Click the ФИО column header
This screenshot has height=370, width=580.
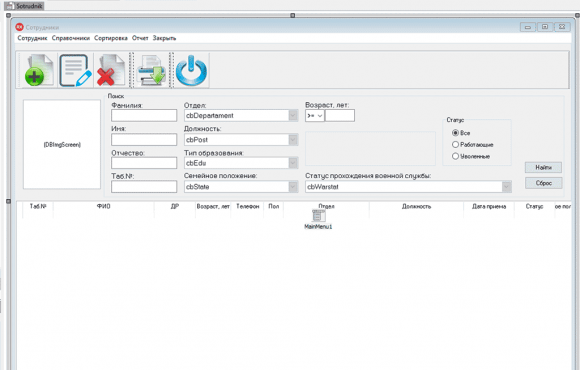click(x=104, y=206)
